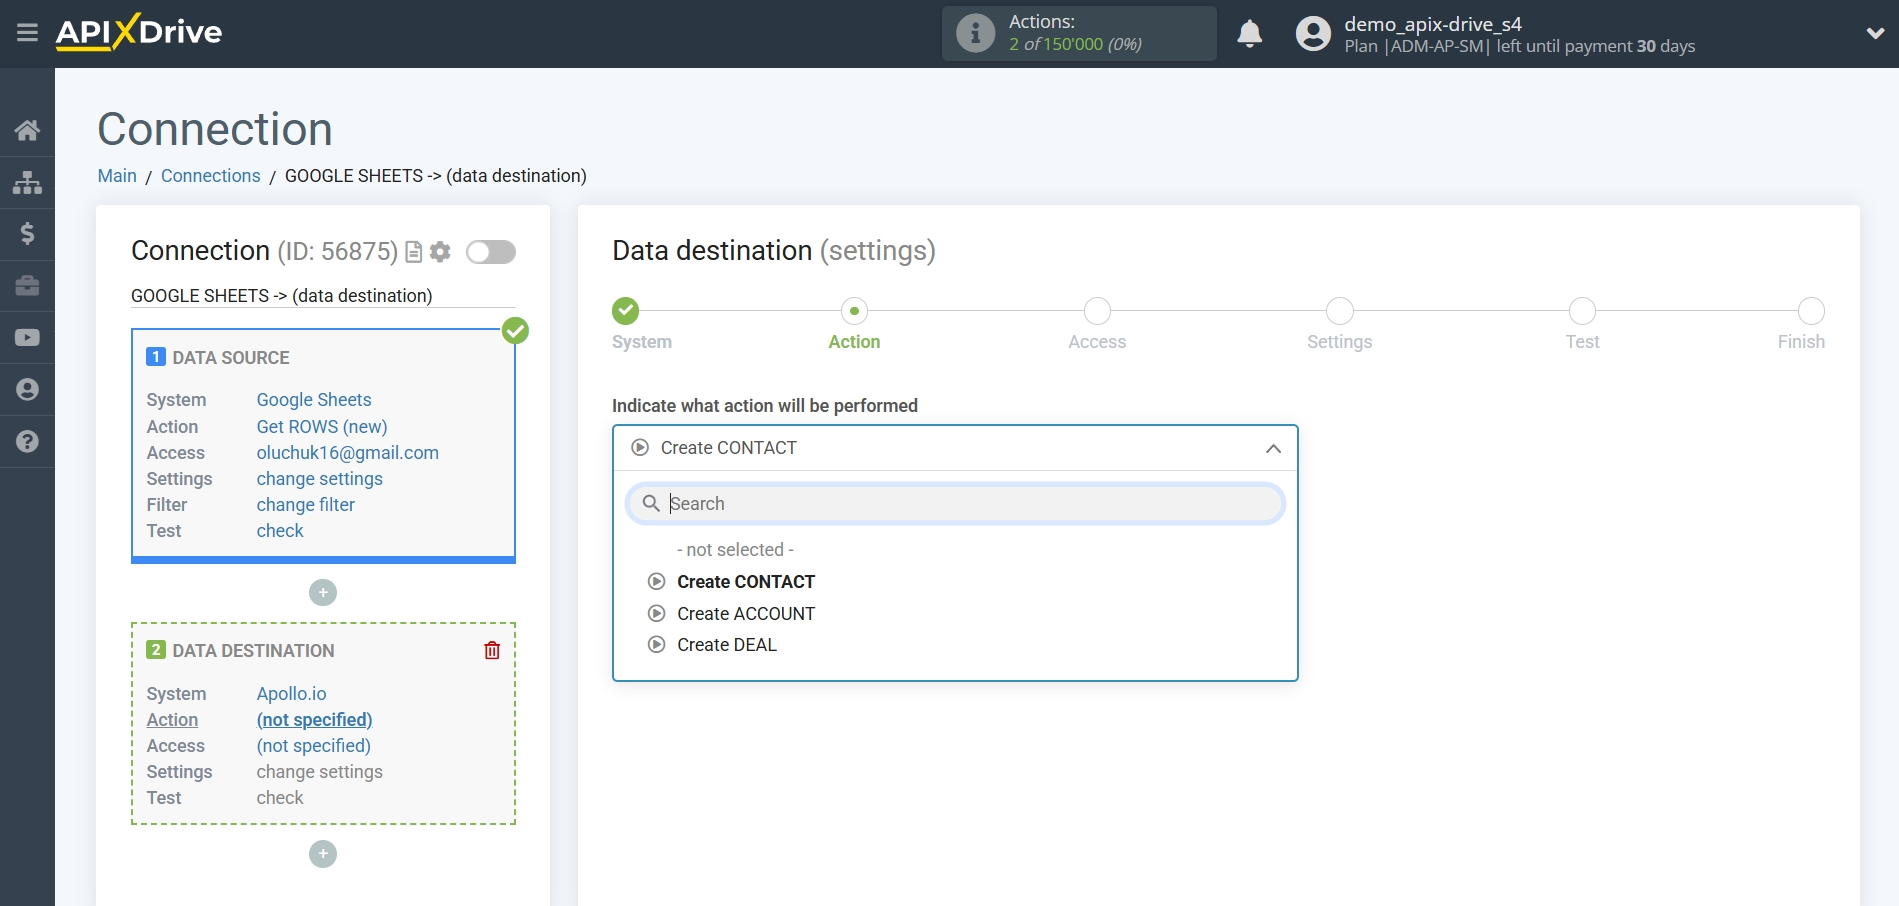Screen dimensions: 1899x906
Task: Delete Data Destination using the trash icon
Action: 491,650
